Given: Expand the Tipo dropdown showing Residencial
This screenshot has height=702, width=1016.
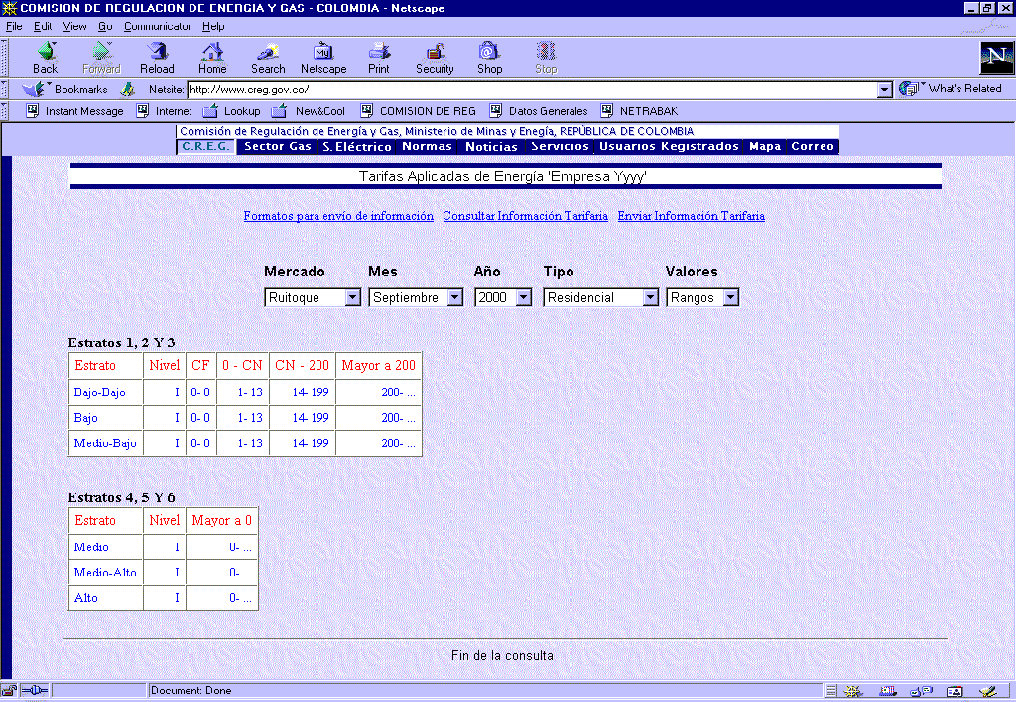Looking at the screenshot, I should pyautogui.click(x=602, y=297).
